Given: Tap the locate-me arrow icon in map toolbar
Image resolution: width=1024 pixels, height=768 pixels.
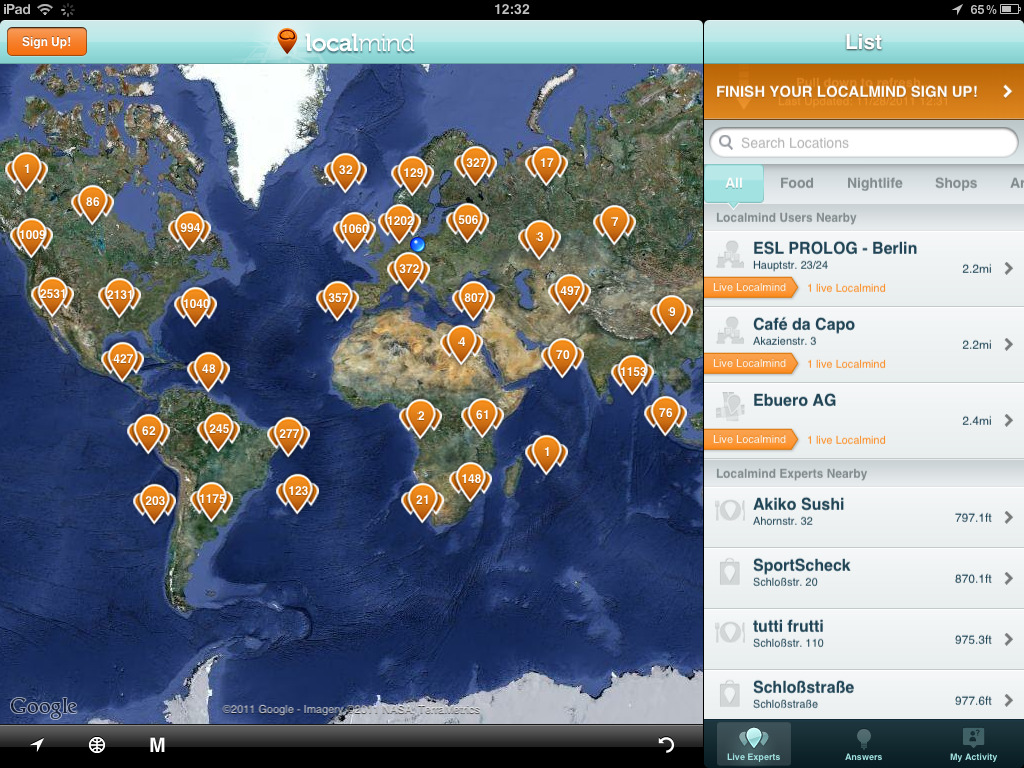Looking at the screenshot, I should click(x=37, y=744).
